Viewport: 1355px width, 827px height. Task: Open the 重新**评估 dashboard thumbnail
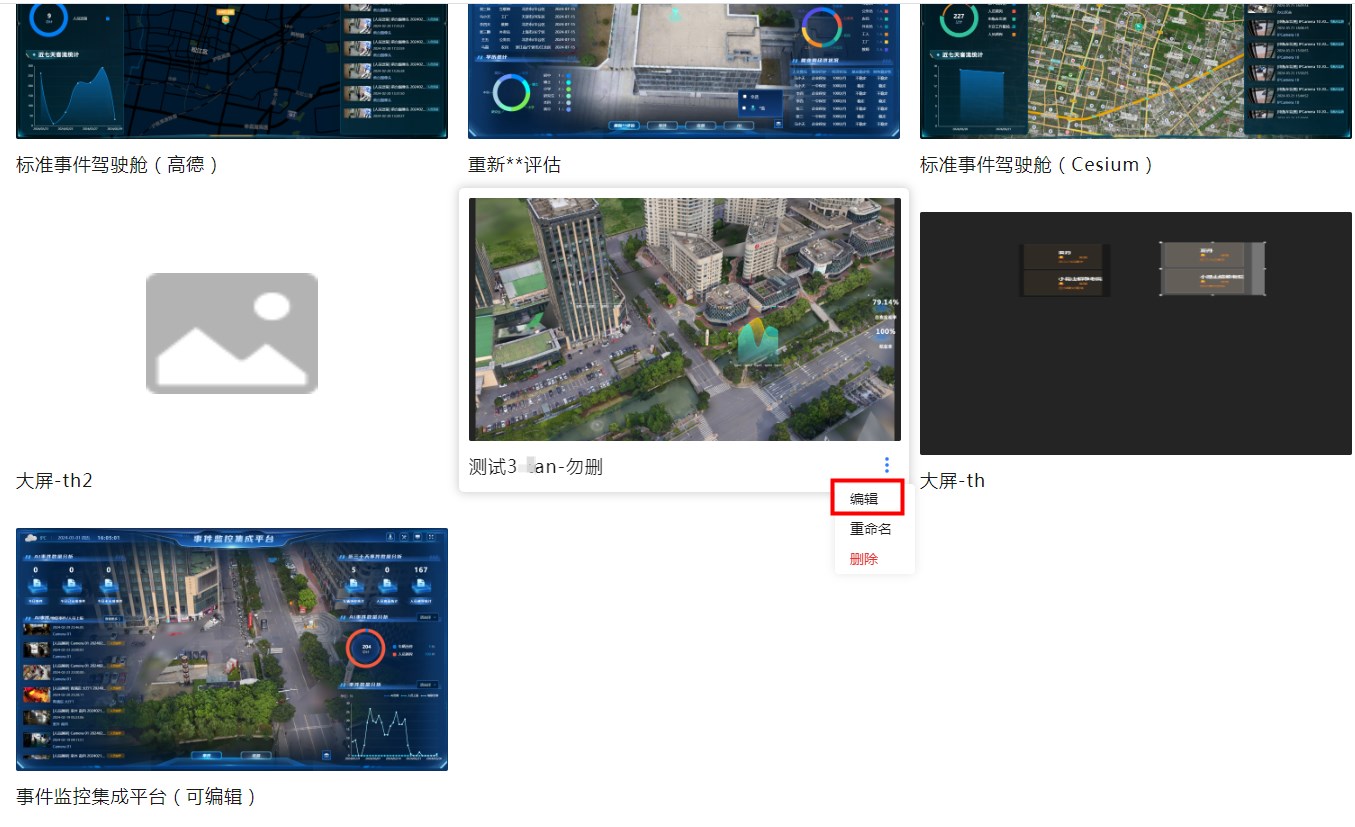(x=684, y=70)
